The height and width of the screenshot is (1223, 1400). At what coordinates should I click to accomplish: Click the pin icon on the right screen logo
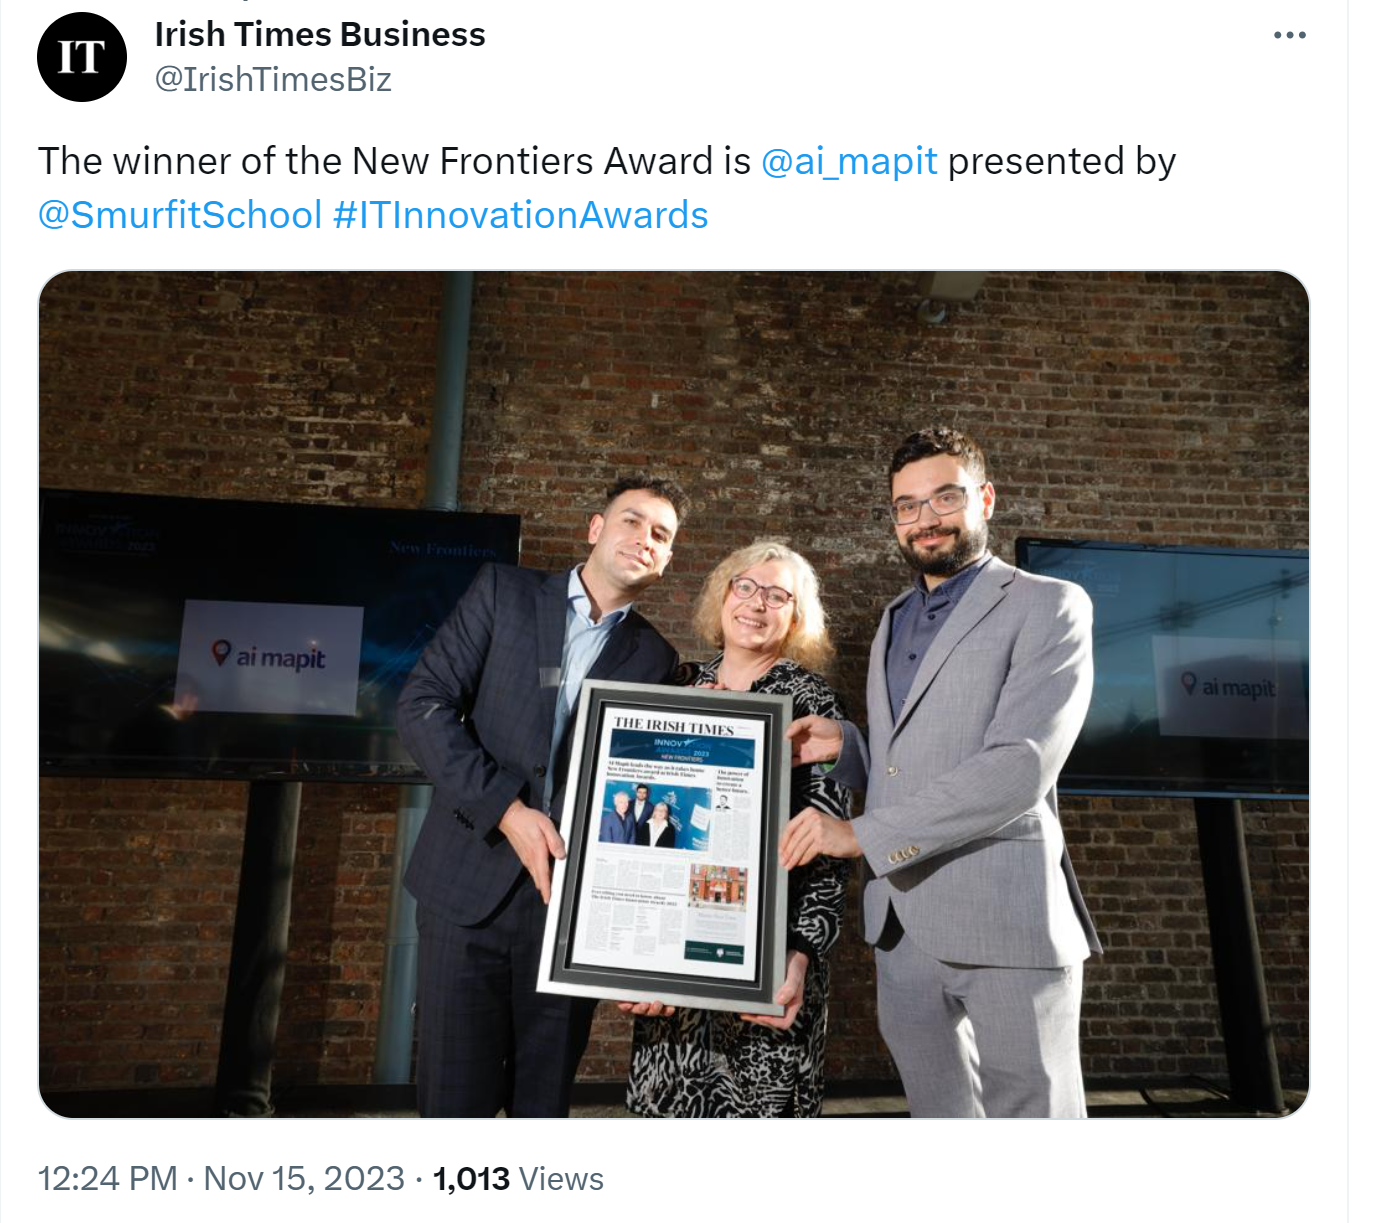(x=1186, y=686)
